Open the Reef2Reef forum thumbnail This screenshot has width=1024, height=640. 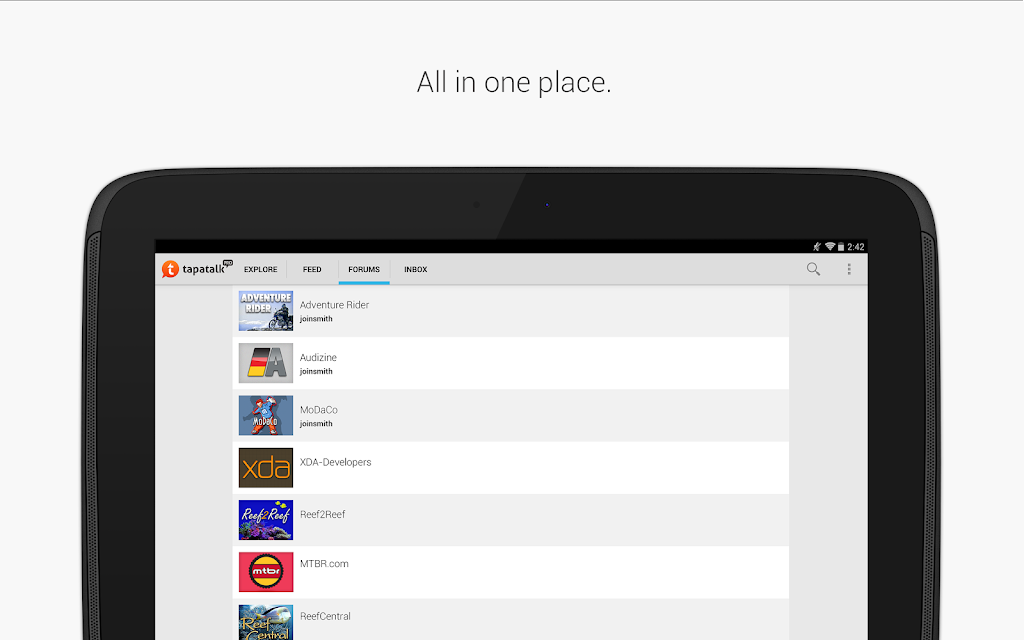[x=266, y=520]
